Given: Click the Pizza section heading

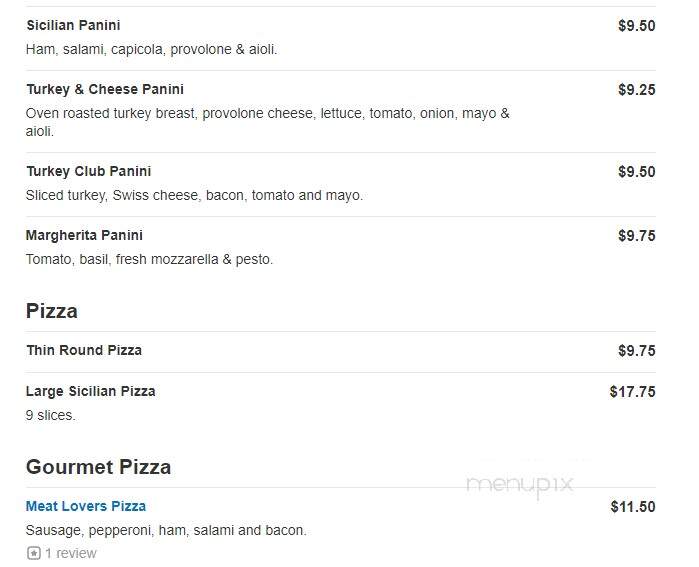Looking at the screenshot, I should click(52, 311).
